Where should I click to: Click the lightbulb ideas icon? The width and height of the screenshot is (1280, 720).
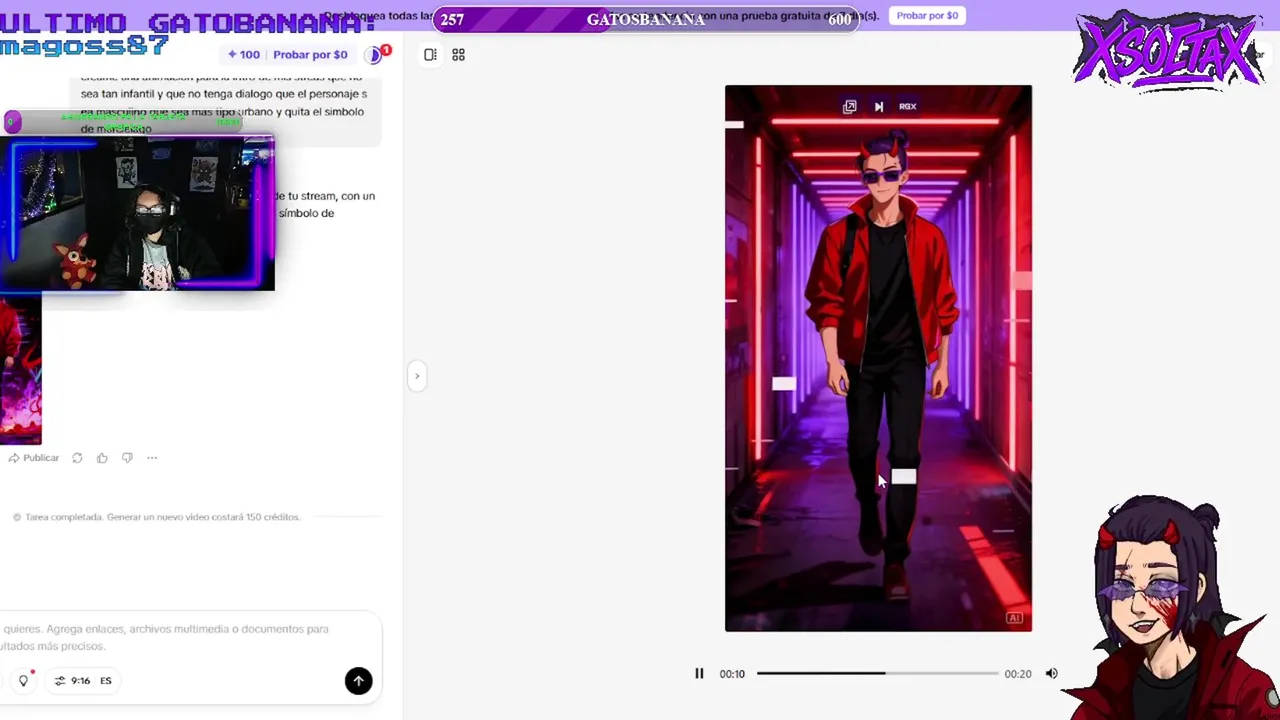(x=23, y=681)
